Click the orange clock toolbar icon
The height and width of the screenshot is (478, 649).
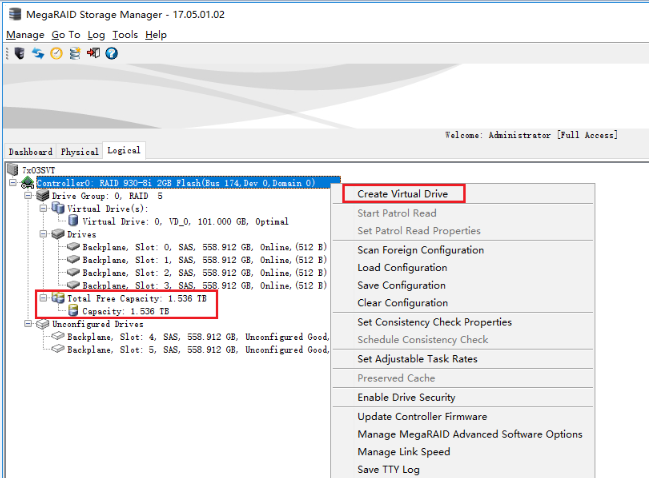pos(56,54)
